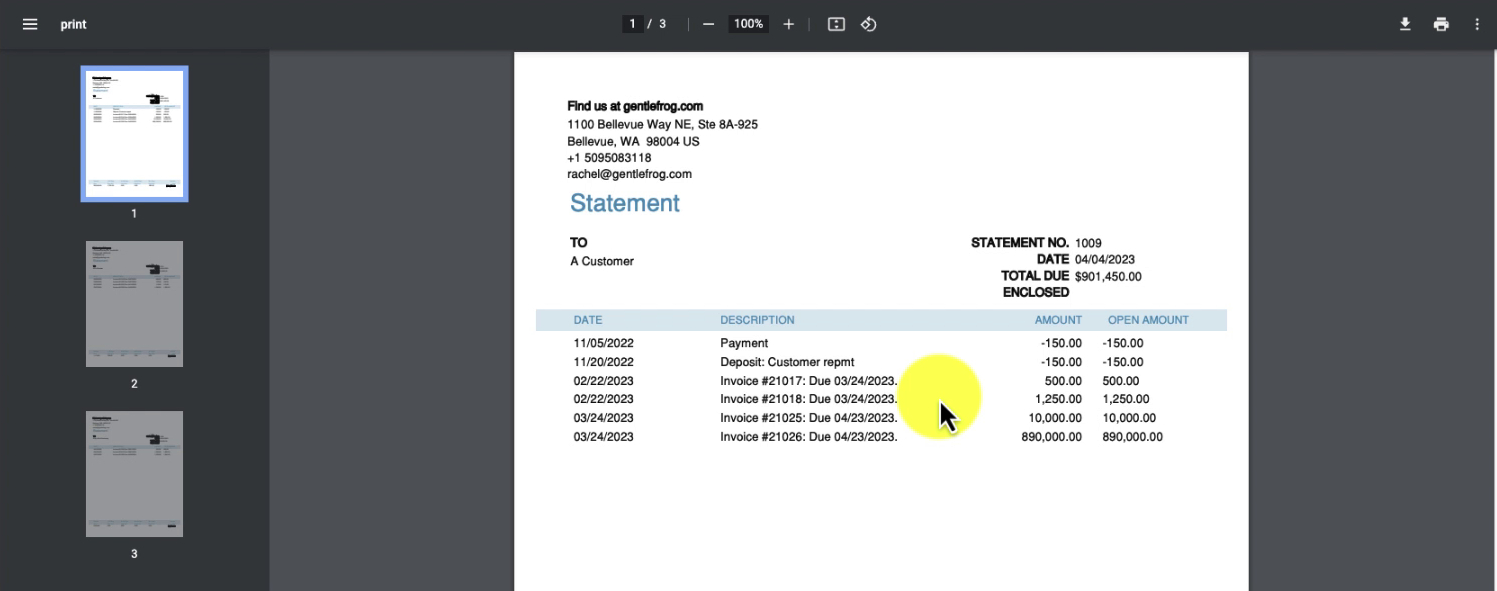This screenshot has height=591, width=1497.
Task: Click the zoom out minus icon
Action: pyautogui.click(x=708, y=24)
